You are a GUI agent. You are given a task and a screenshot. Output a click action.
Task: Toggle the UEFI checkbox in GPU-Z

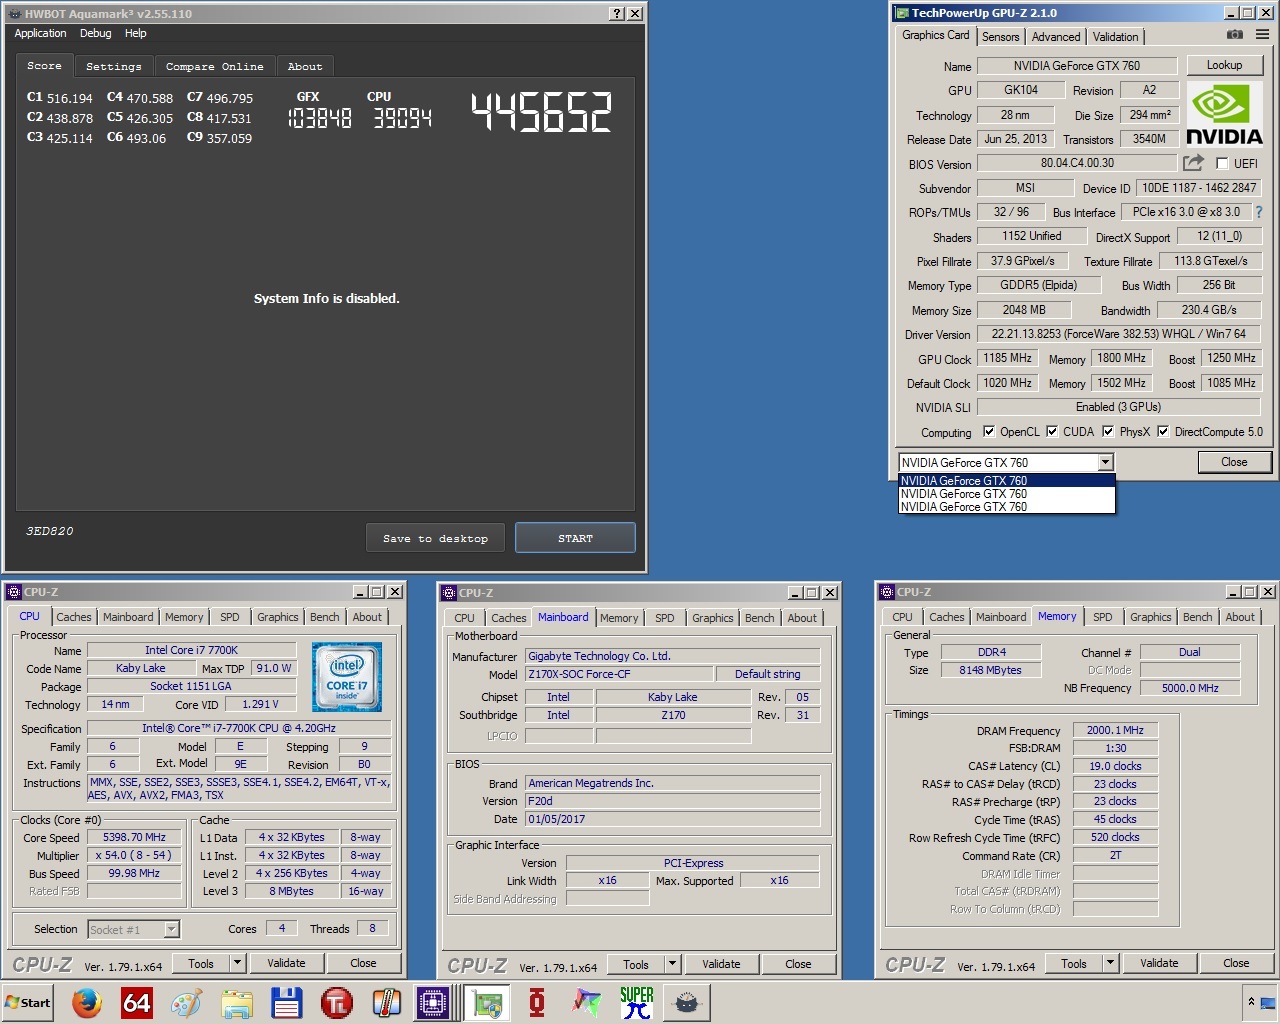pyautogui.click(x=1222, y=163)
